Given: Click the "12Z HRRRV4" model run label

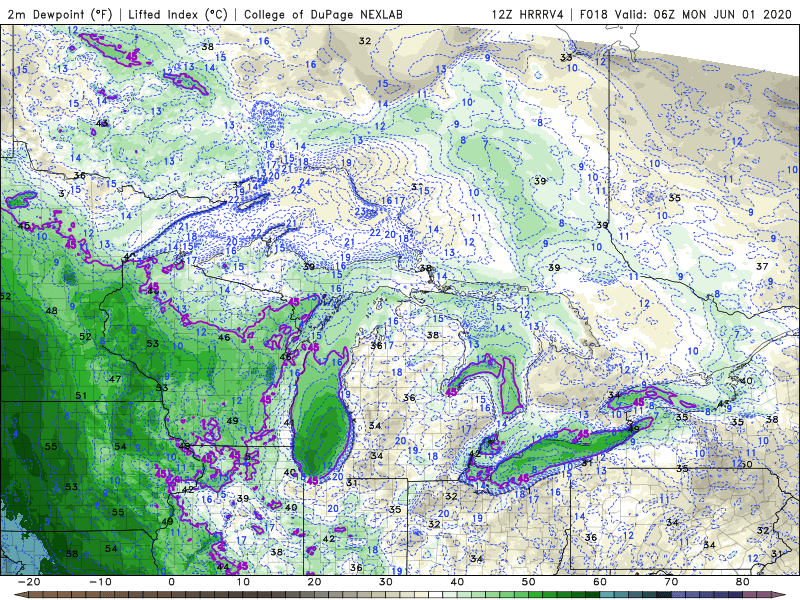Looking at the screenshot, I should 528,14.
